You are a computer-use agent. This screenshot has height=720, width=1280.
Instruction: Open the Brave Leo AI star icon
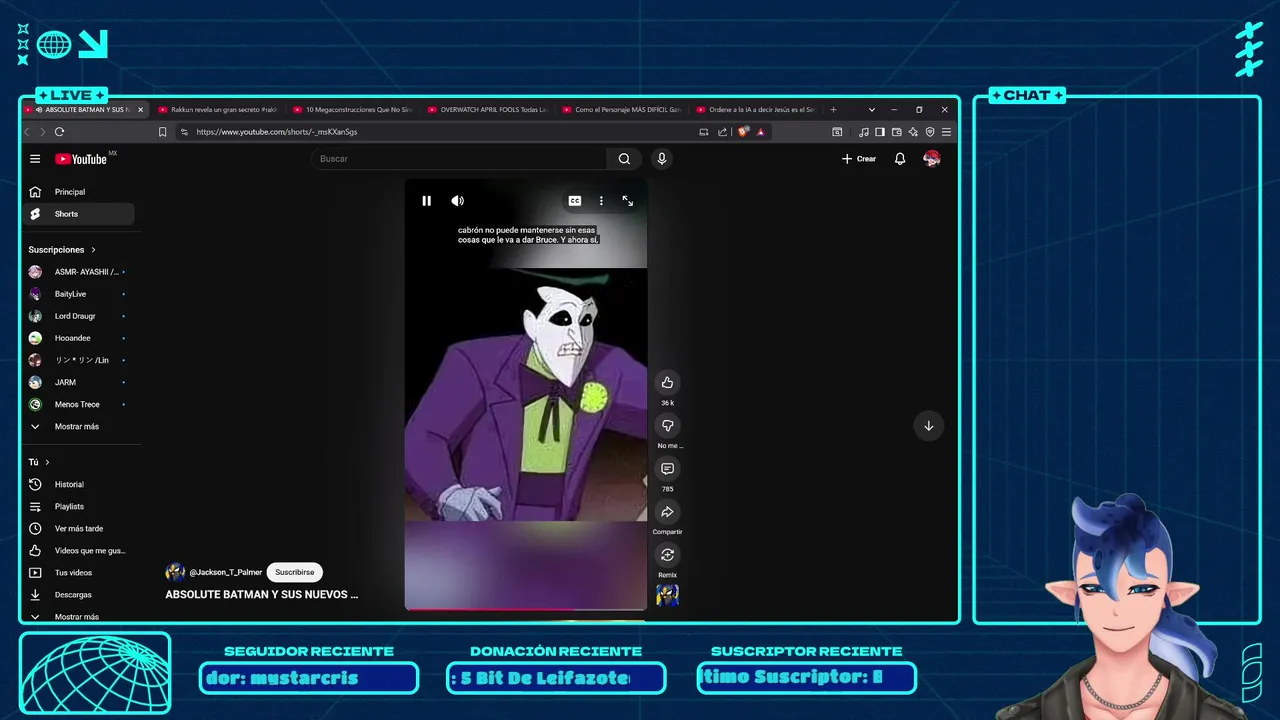(913, 131)
